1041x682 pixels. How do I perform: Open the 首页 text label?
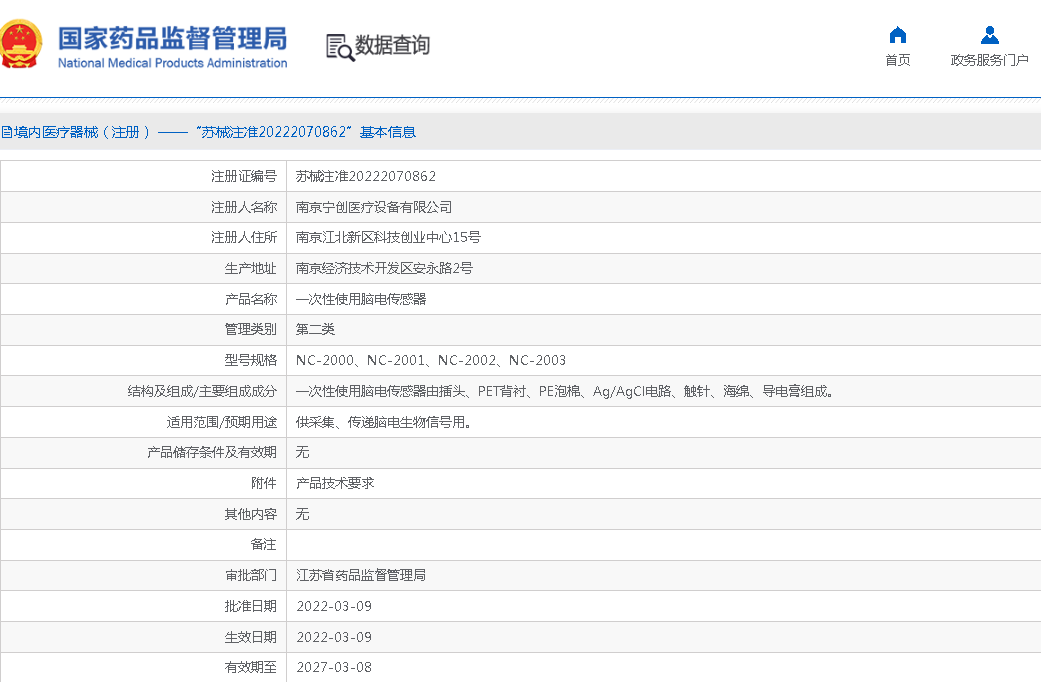tap(897, 60)
